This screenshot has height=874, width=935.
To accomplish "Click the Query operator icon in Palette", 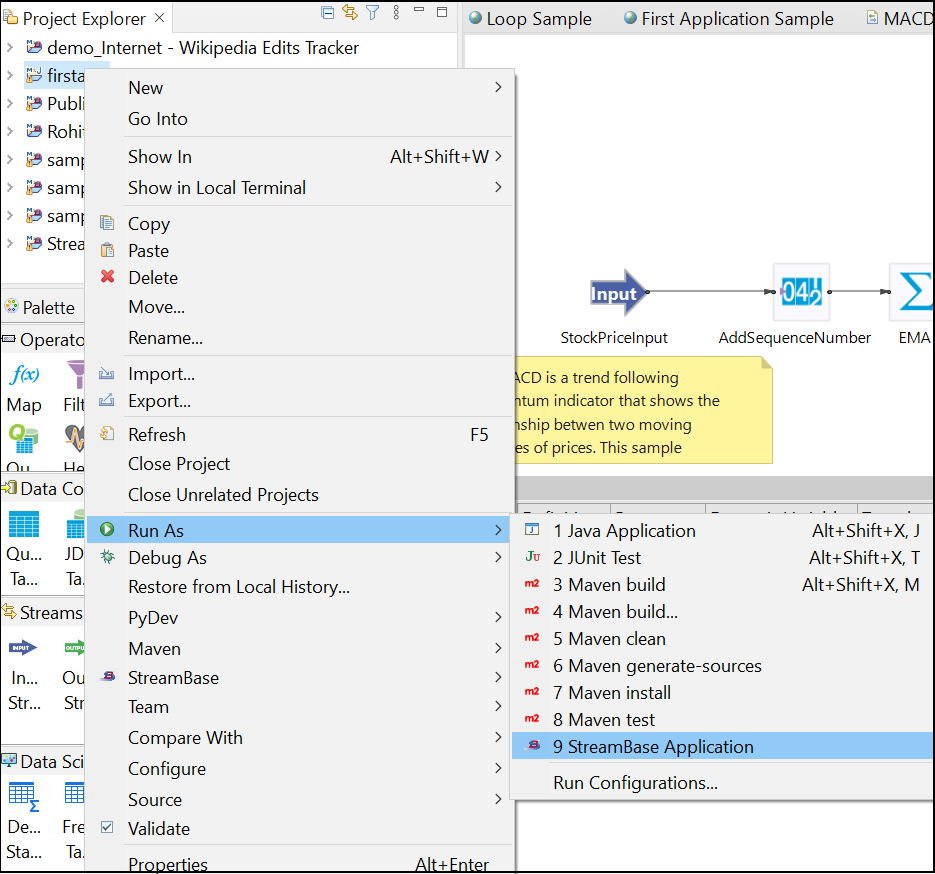I will click(x=24, y=439).
